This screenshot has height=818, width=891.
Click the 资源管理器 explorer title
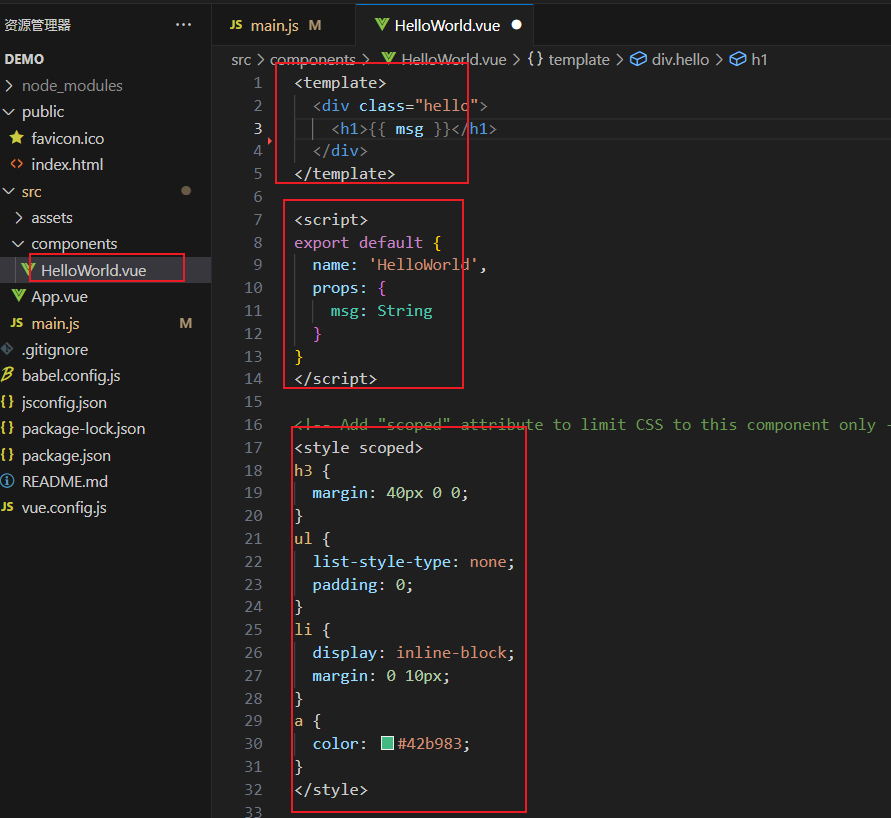coord(38,25)
